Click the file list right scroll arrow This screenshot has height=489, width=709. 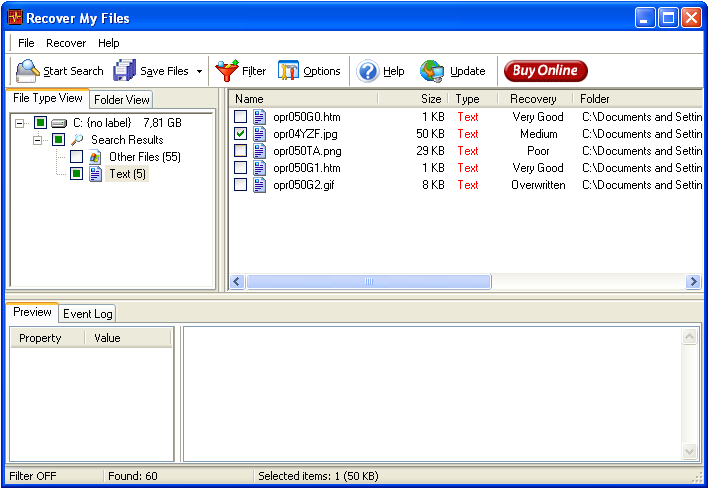point(693,281)
